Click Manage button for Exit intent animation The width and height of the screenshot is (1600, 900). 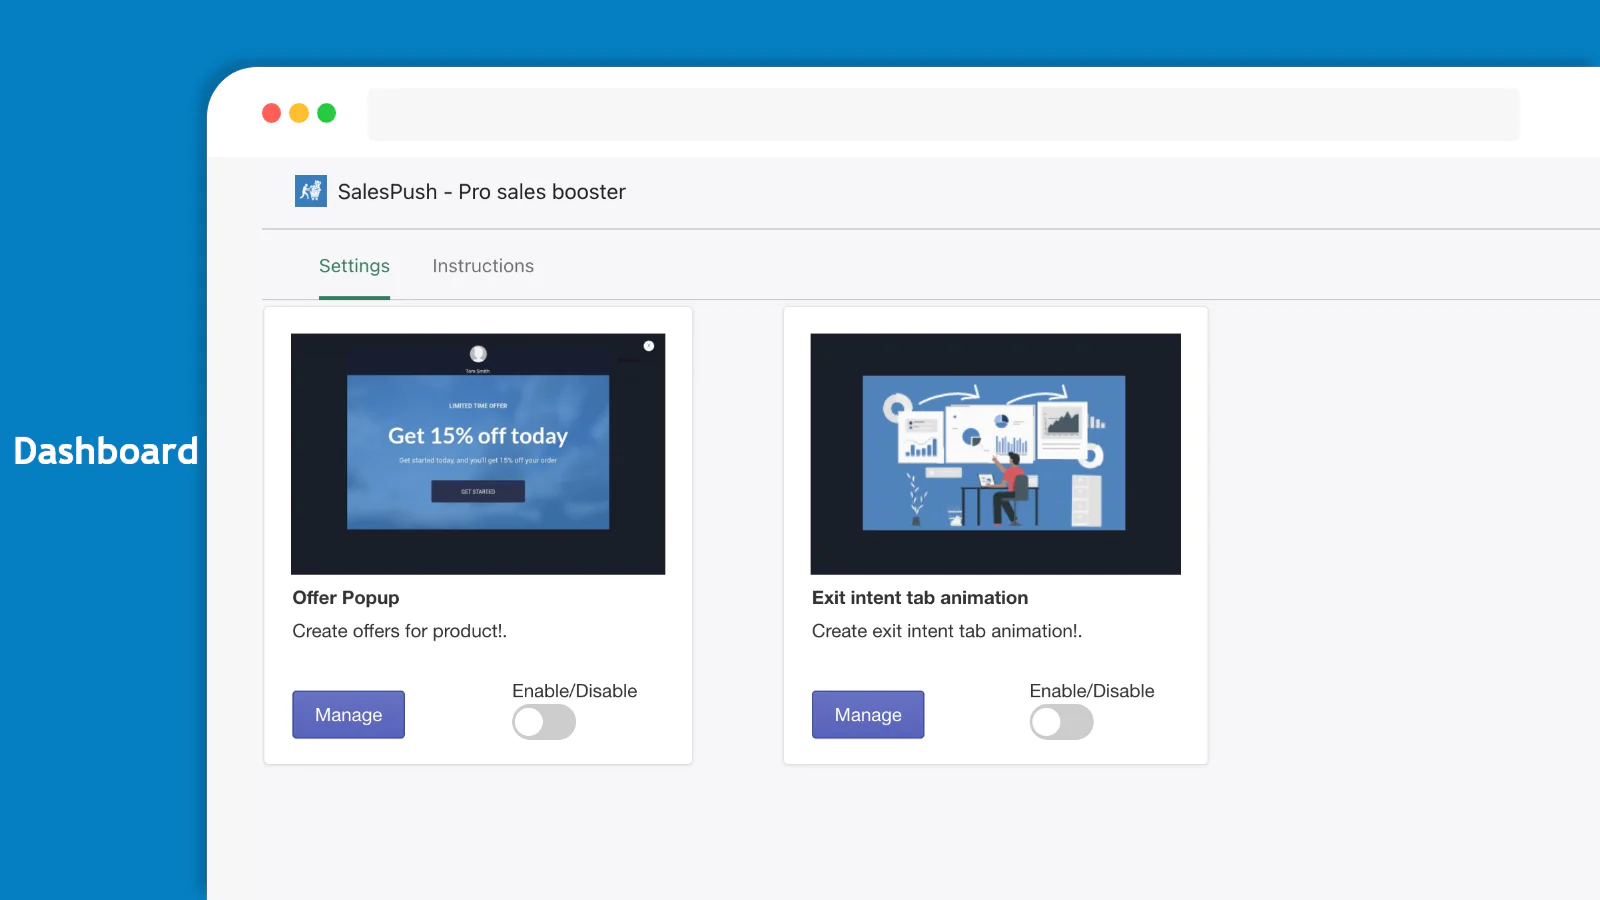(x=868, y=715)
